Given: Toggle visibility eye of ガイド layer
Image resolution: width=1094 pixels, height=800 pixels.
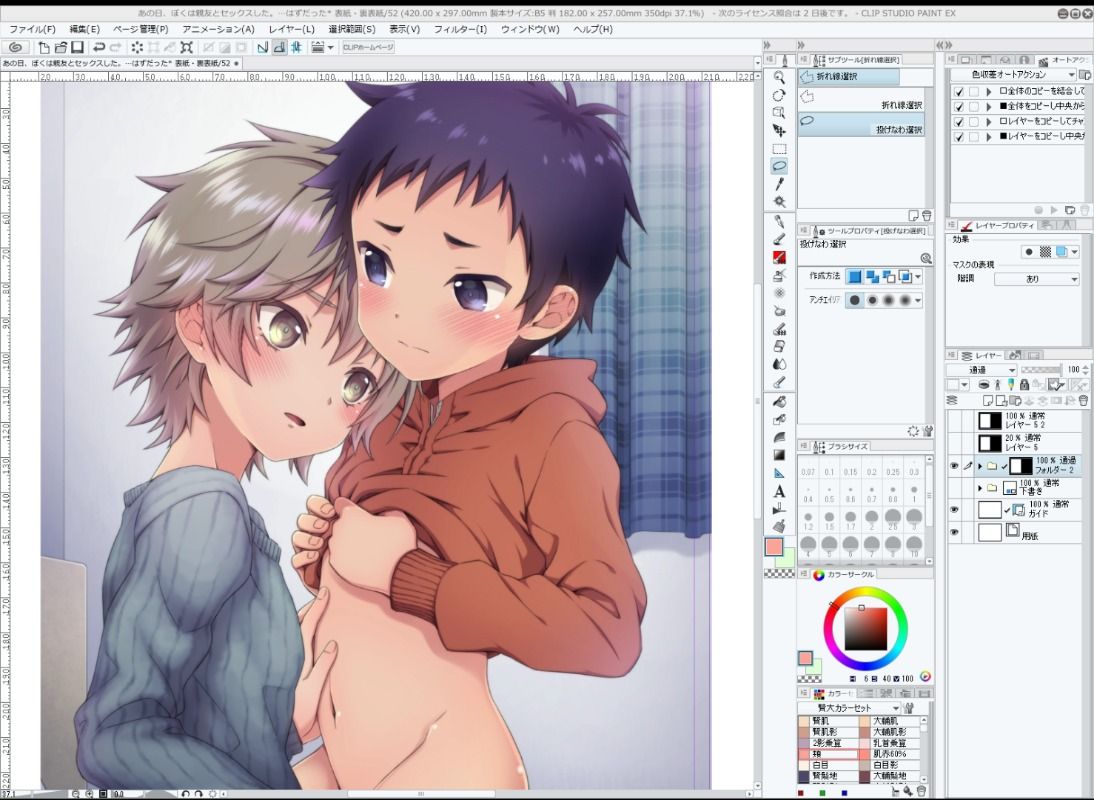Looking at the screenshot, I should (954, 510).
